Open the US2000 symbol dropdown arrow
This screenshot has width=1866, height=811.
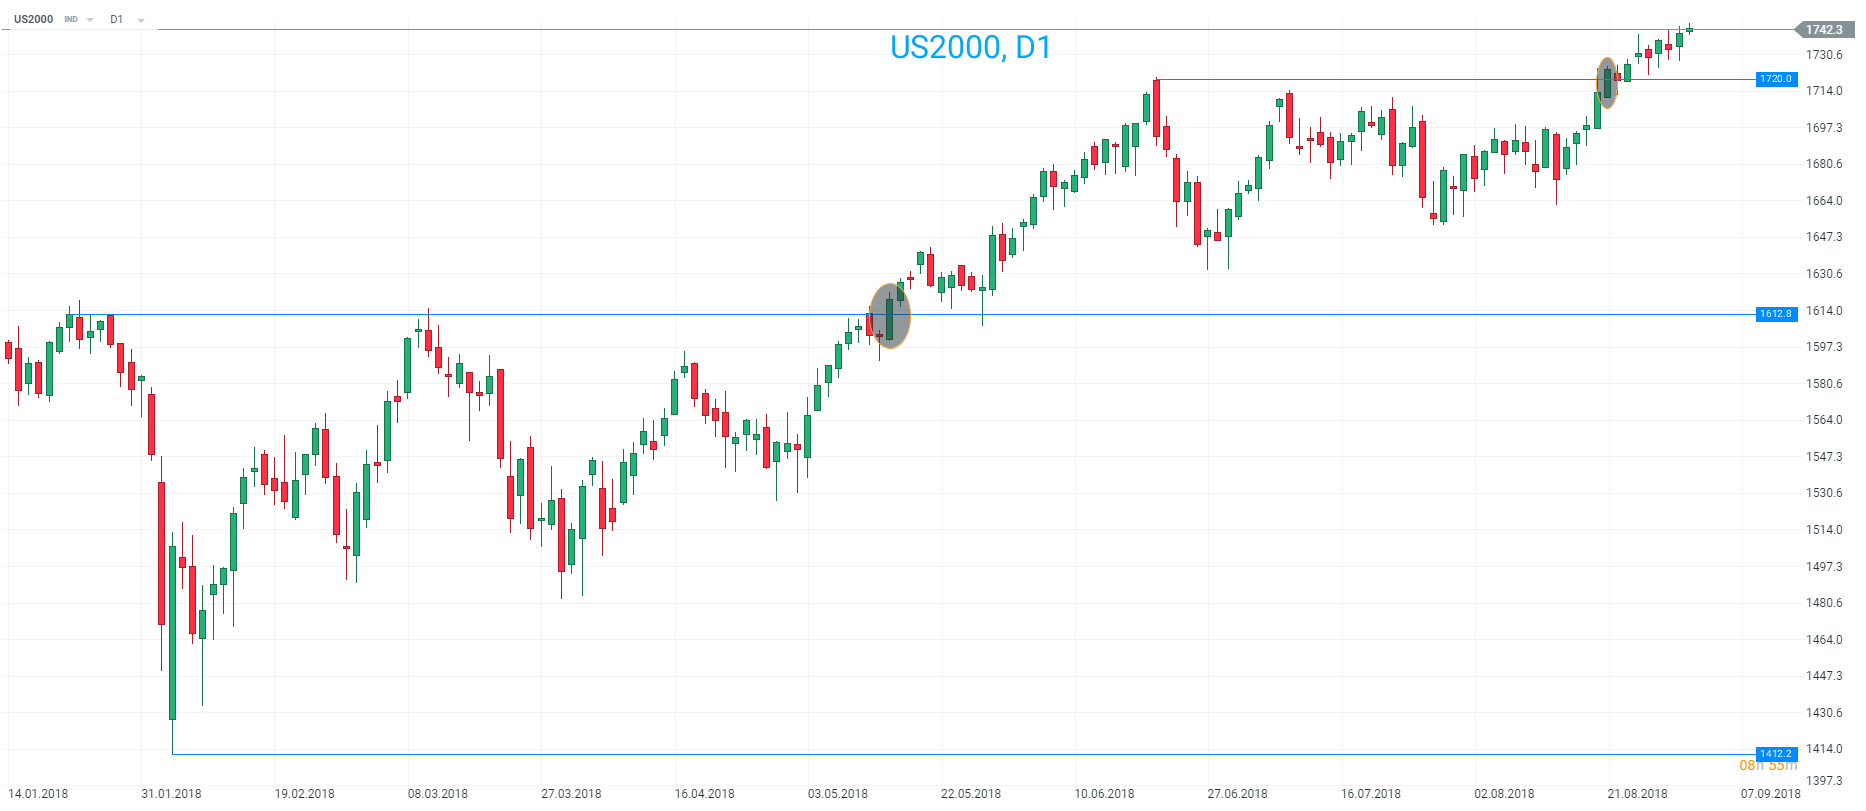click(x=90, y=20)
